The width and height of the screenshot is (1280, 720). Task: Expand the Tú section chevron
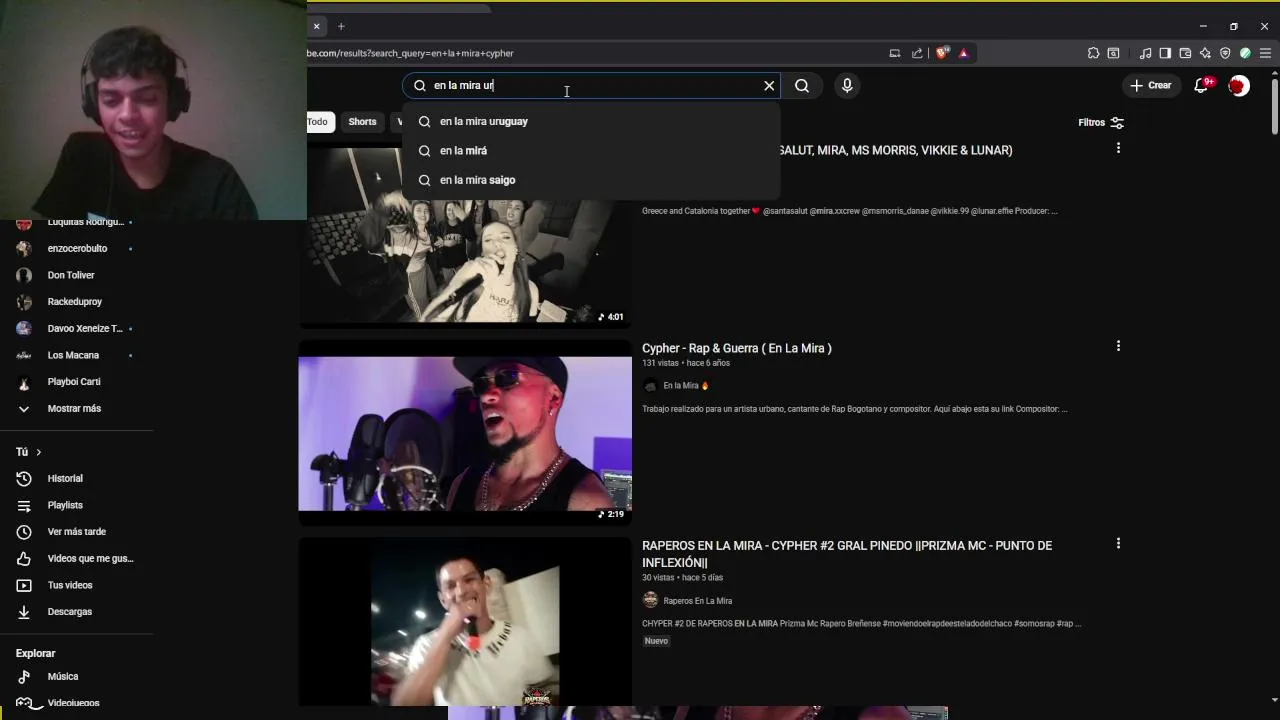(x=38, y=452)
